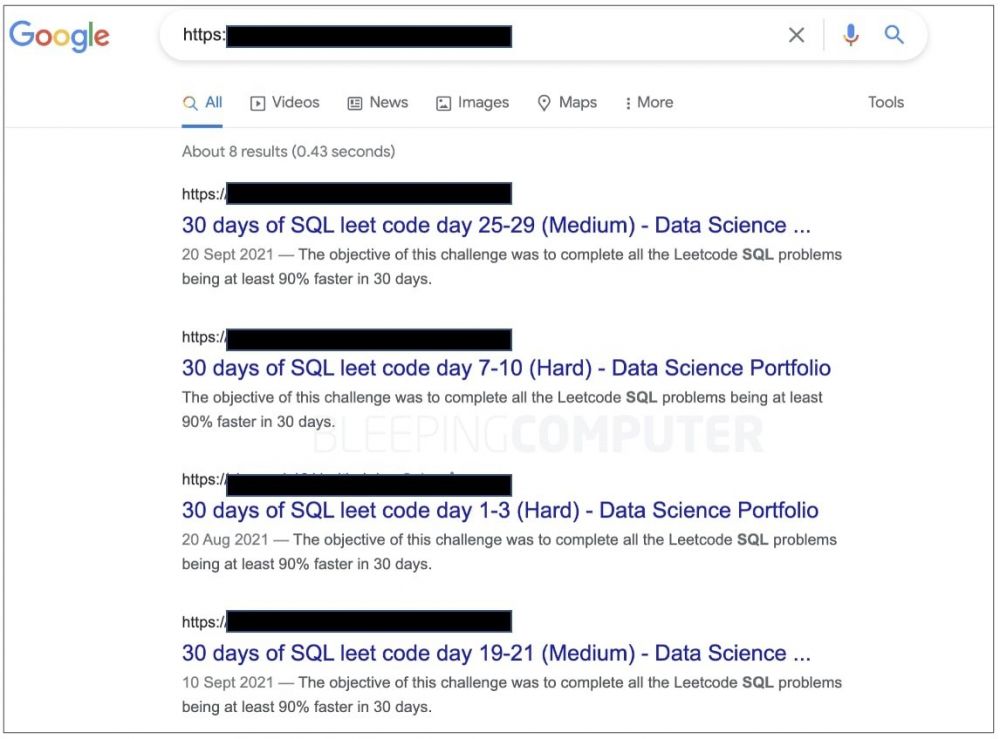Click the Google logo
Screen dimensions: 1000x739
click(x=59, y=36)
